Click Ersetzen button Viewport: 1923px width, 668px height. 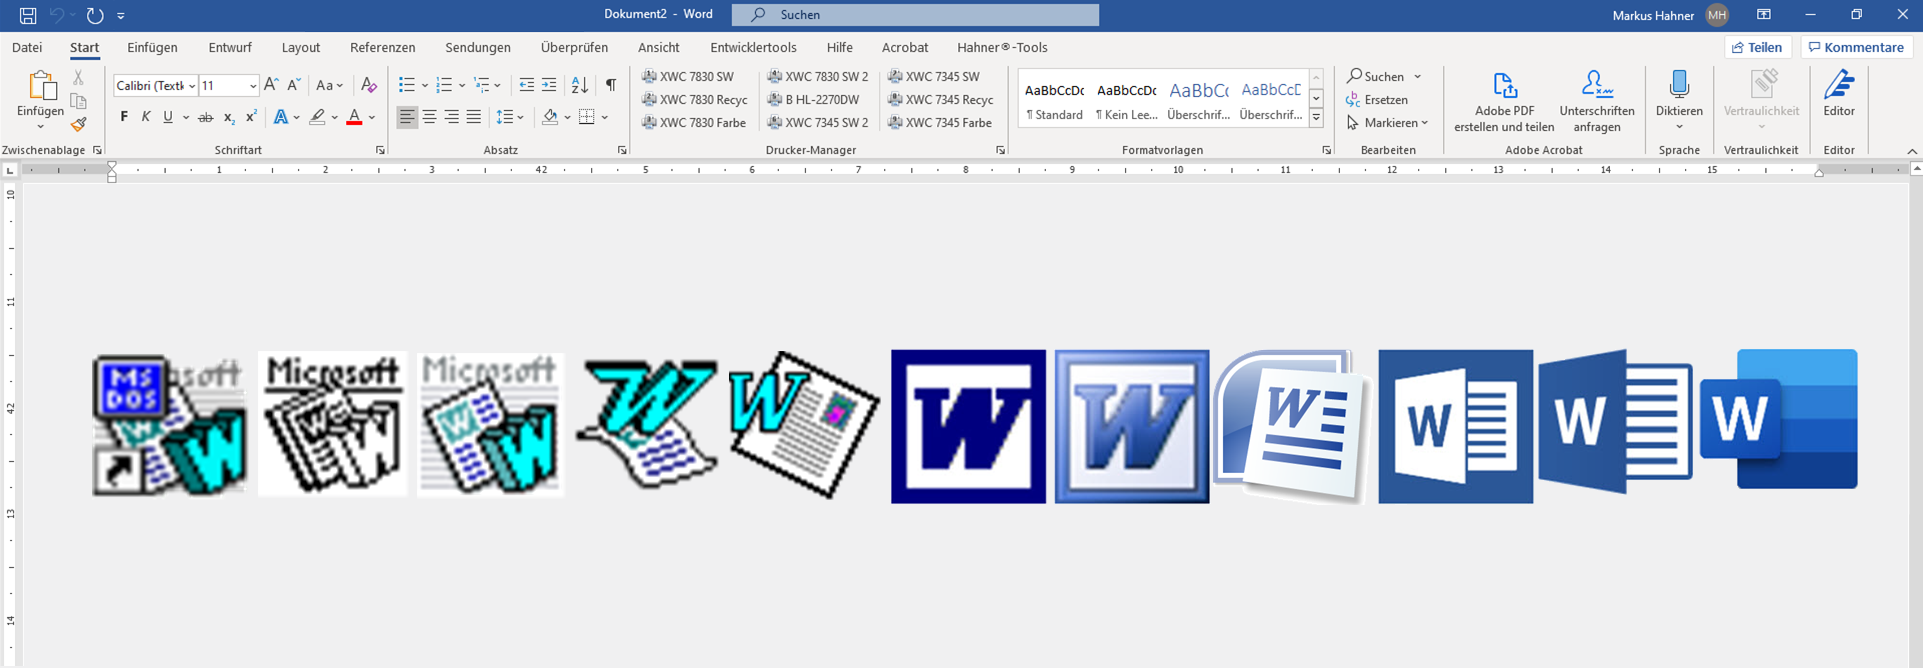1377,100
